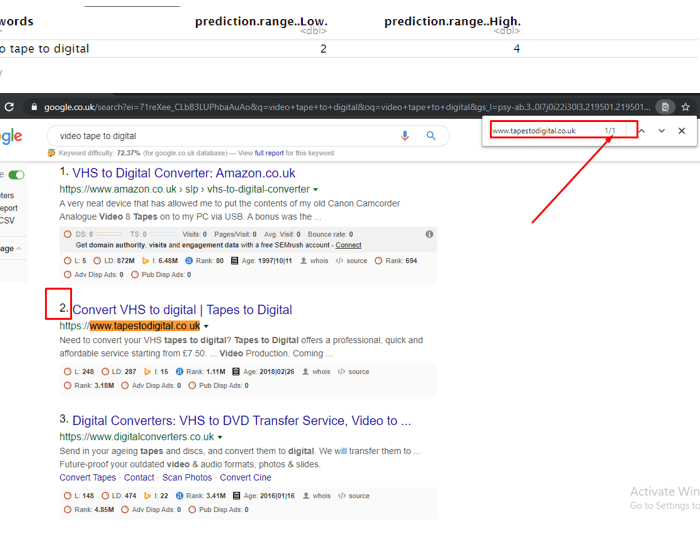Screen dimensions: 700x557
Task: Click the find-in-page text field
Action: pos(547,131)
